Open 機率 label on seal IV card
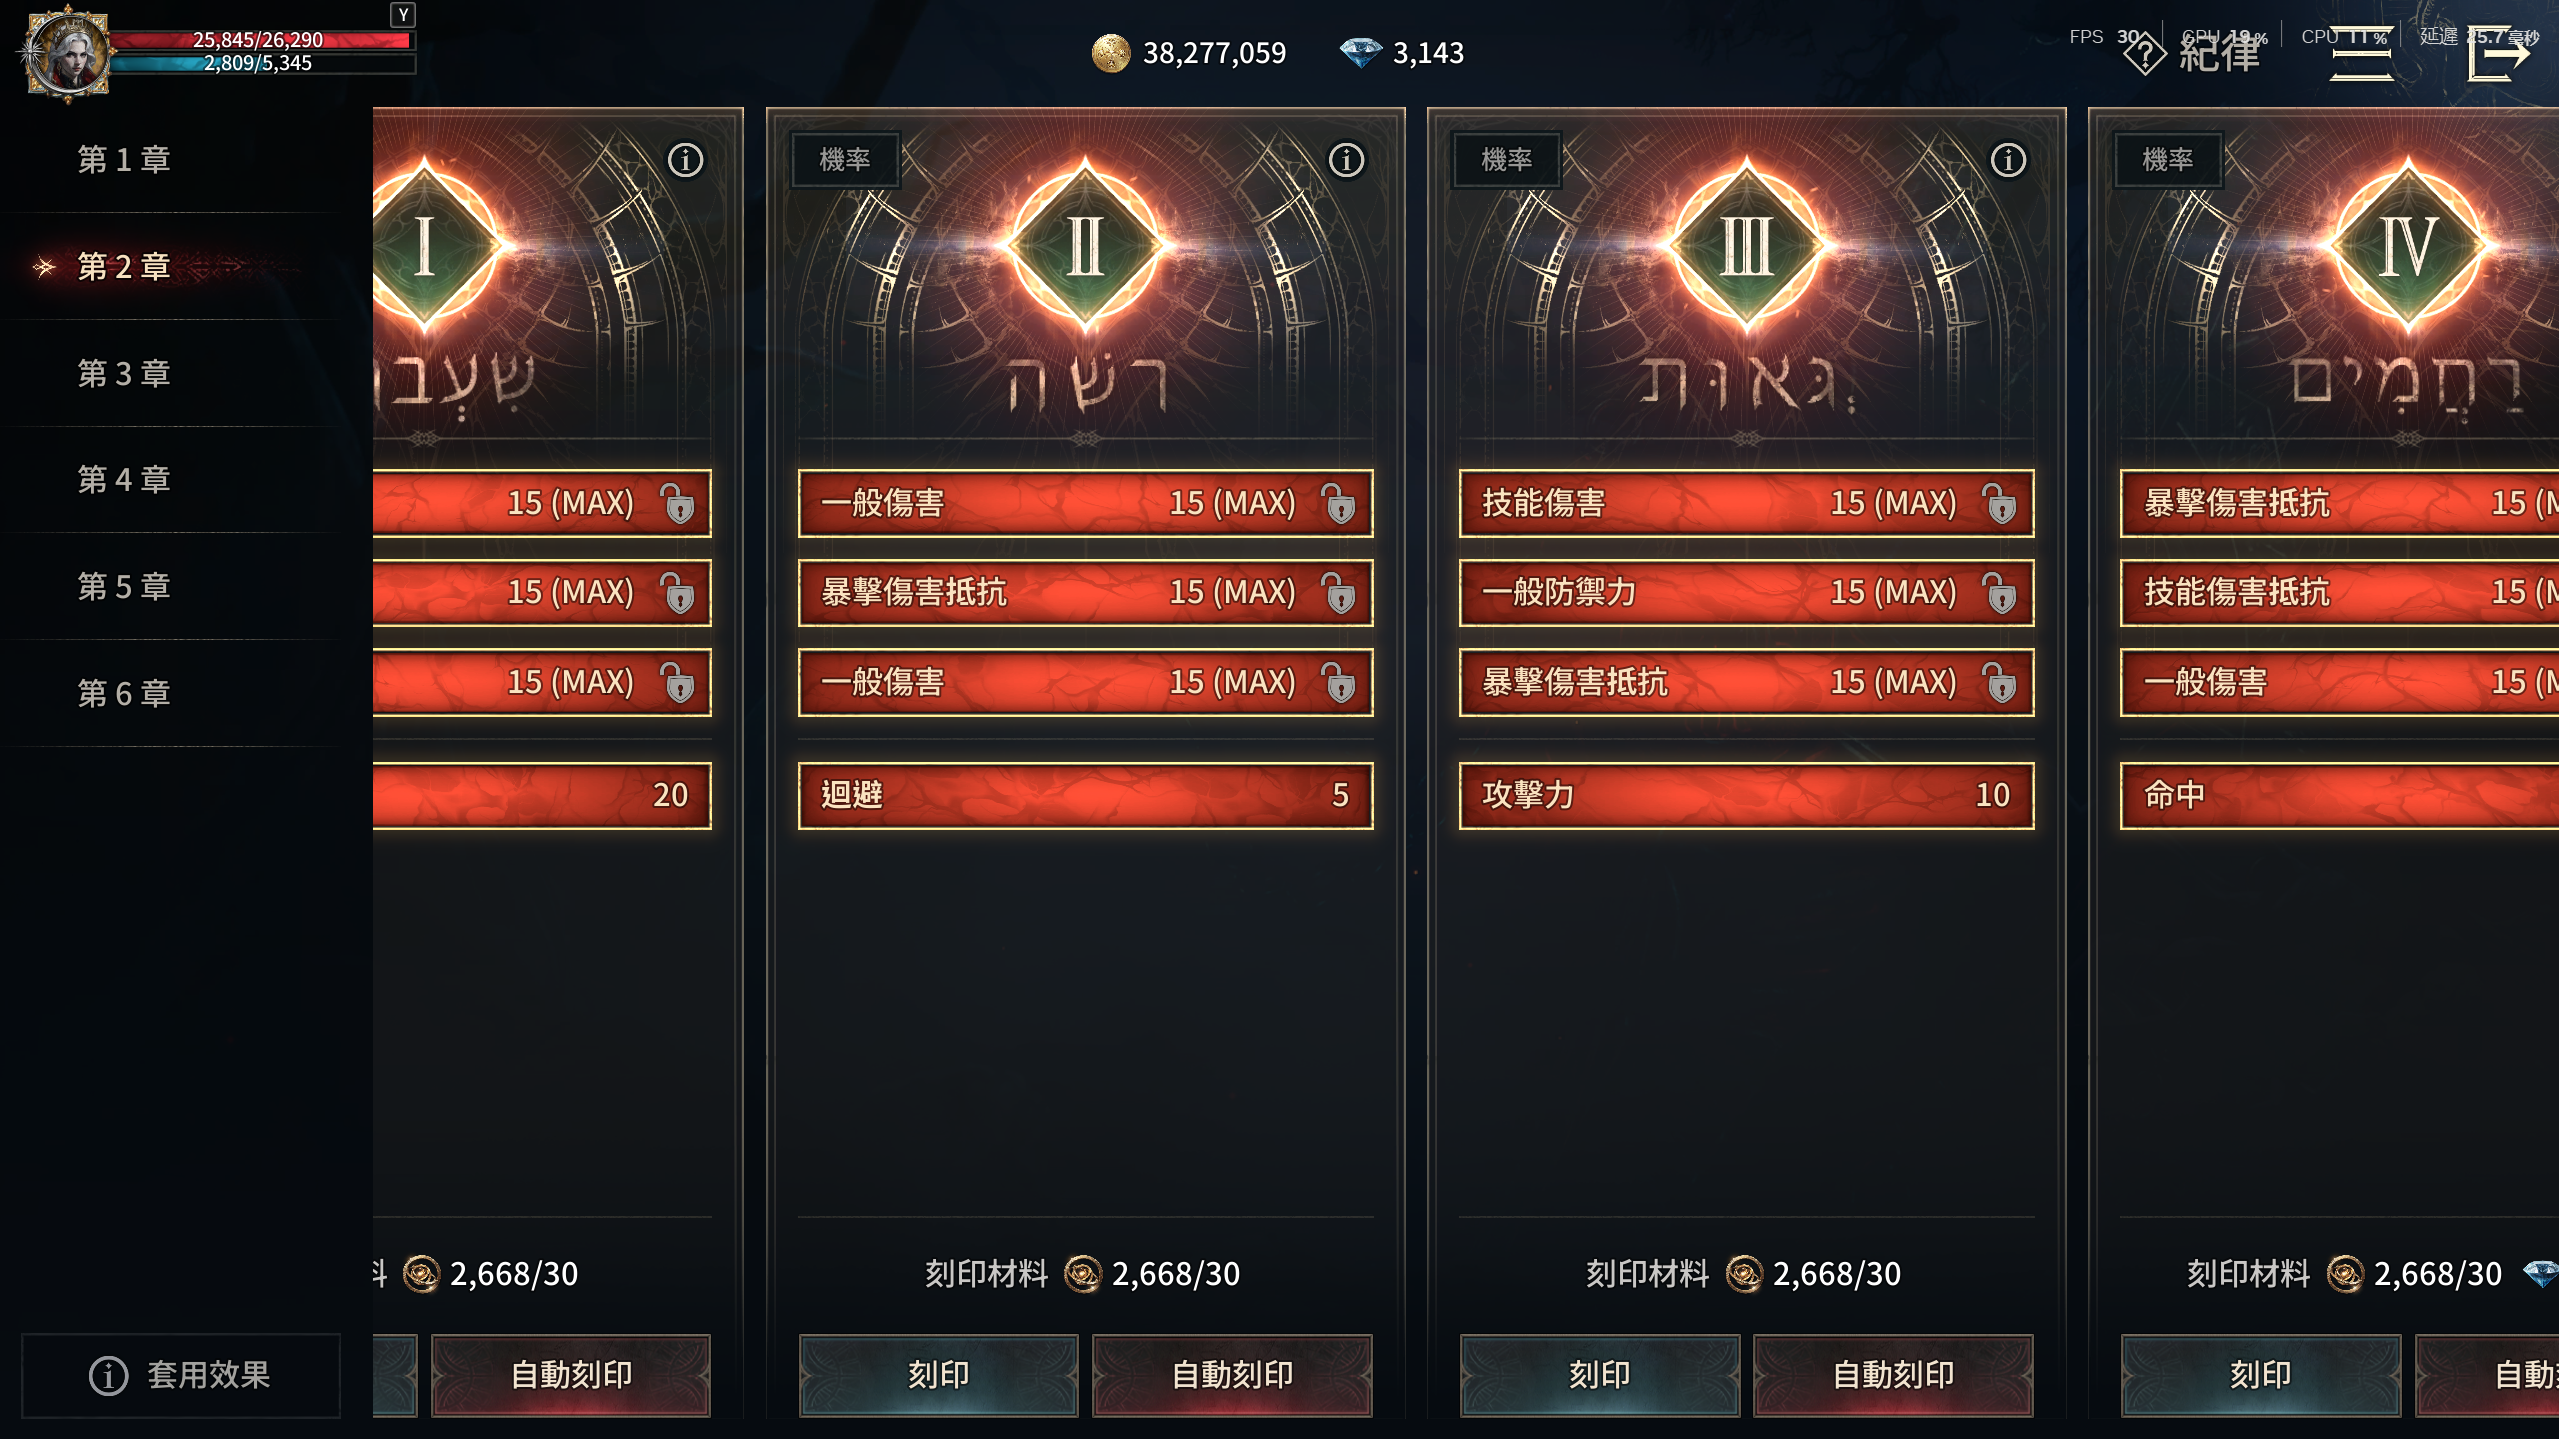The height and width of the screenshot is (1439, 2559). tap(2168, 159)
